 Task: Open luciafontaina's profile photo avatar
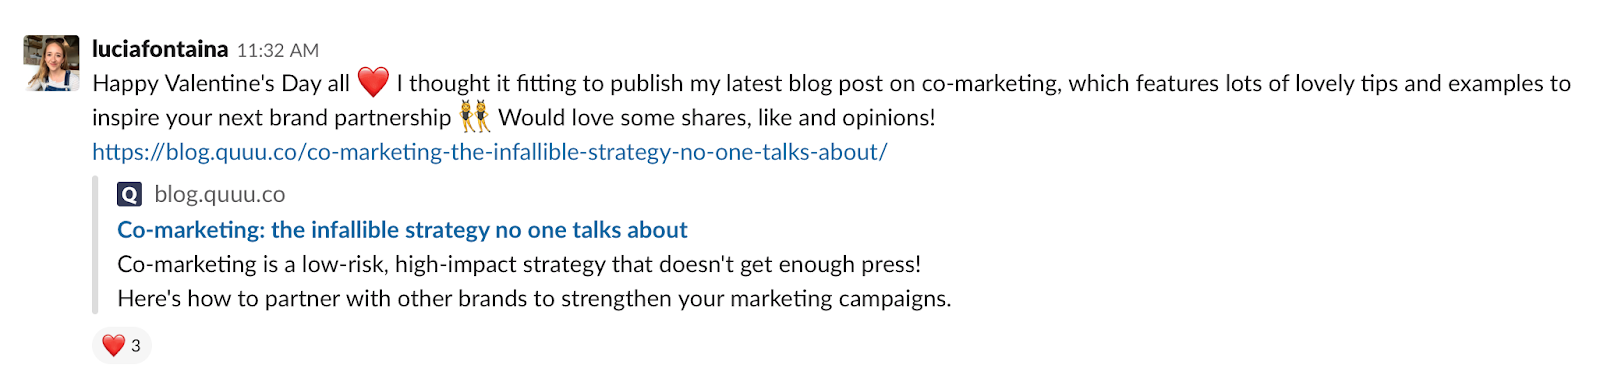click(x=51, y=63)
